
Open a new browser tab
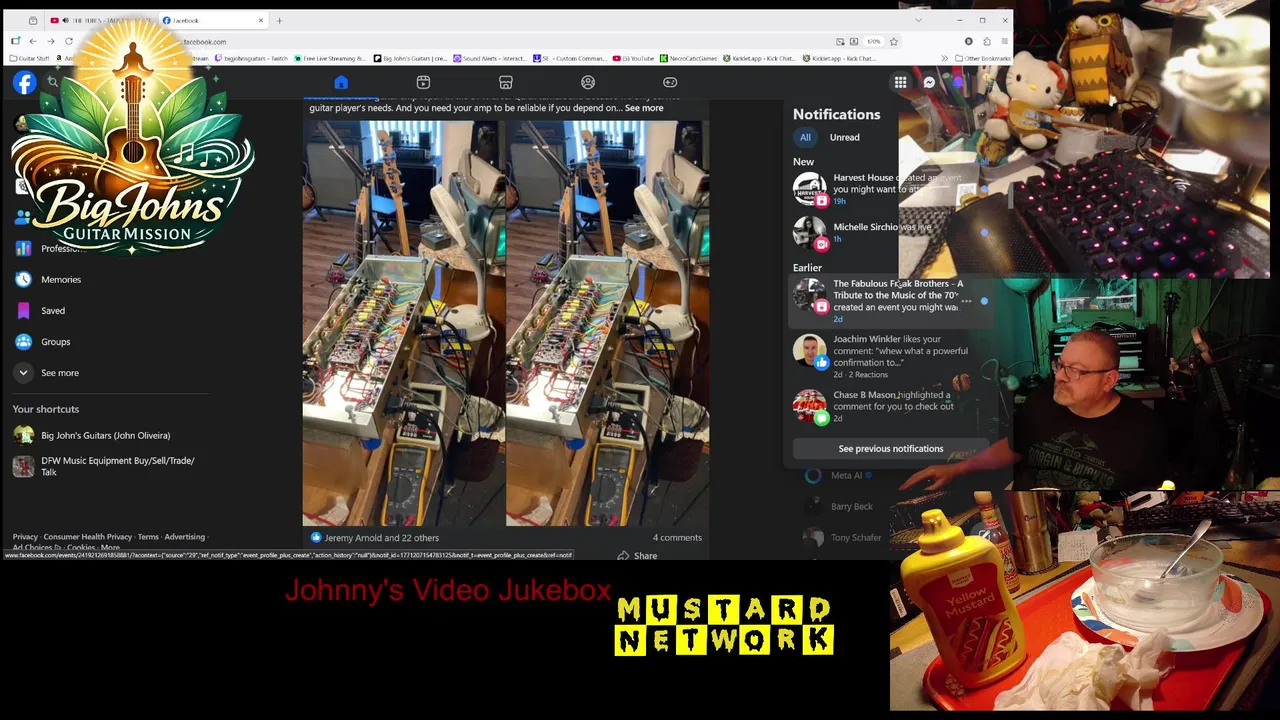click(x=279, y=20)
